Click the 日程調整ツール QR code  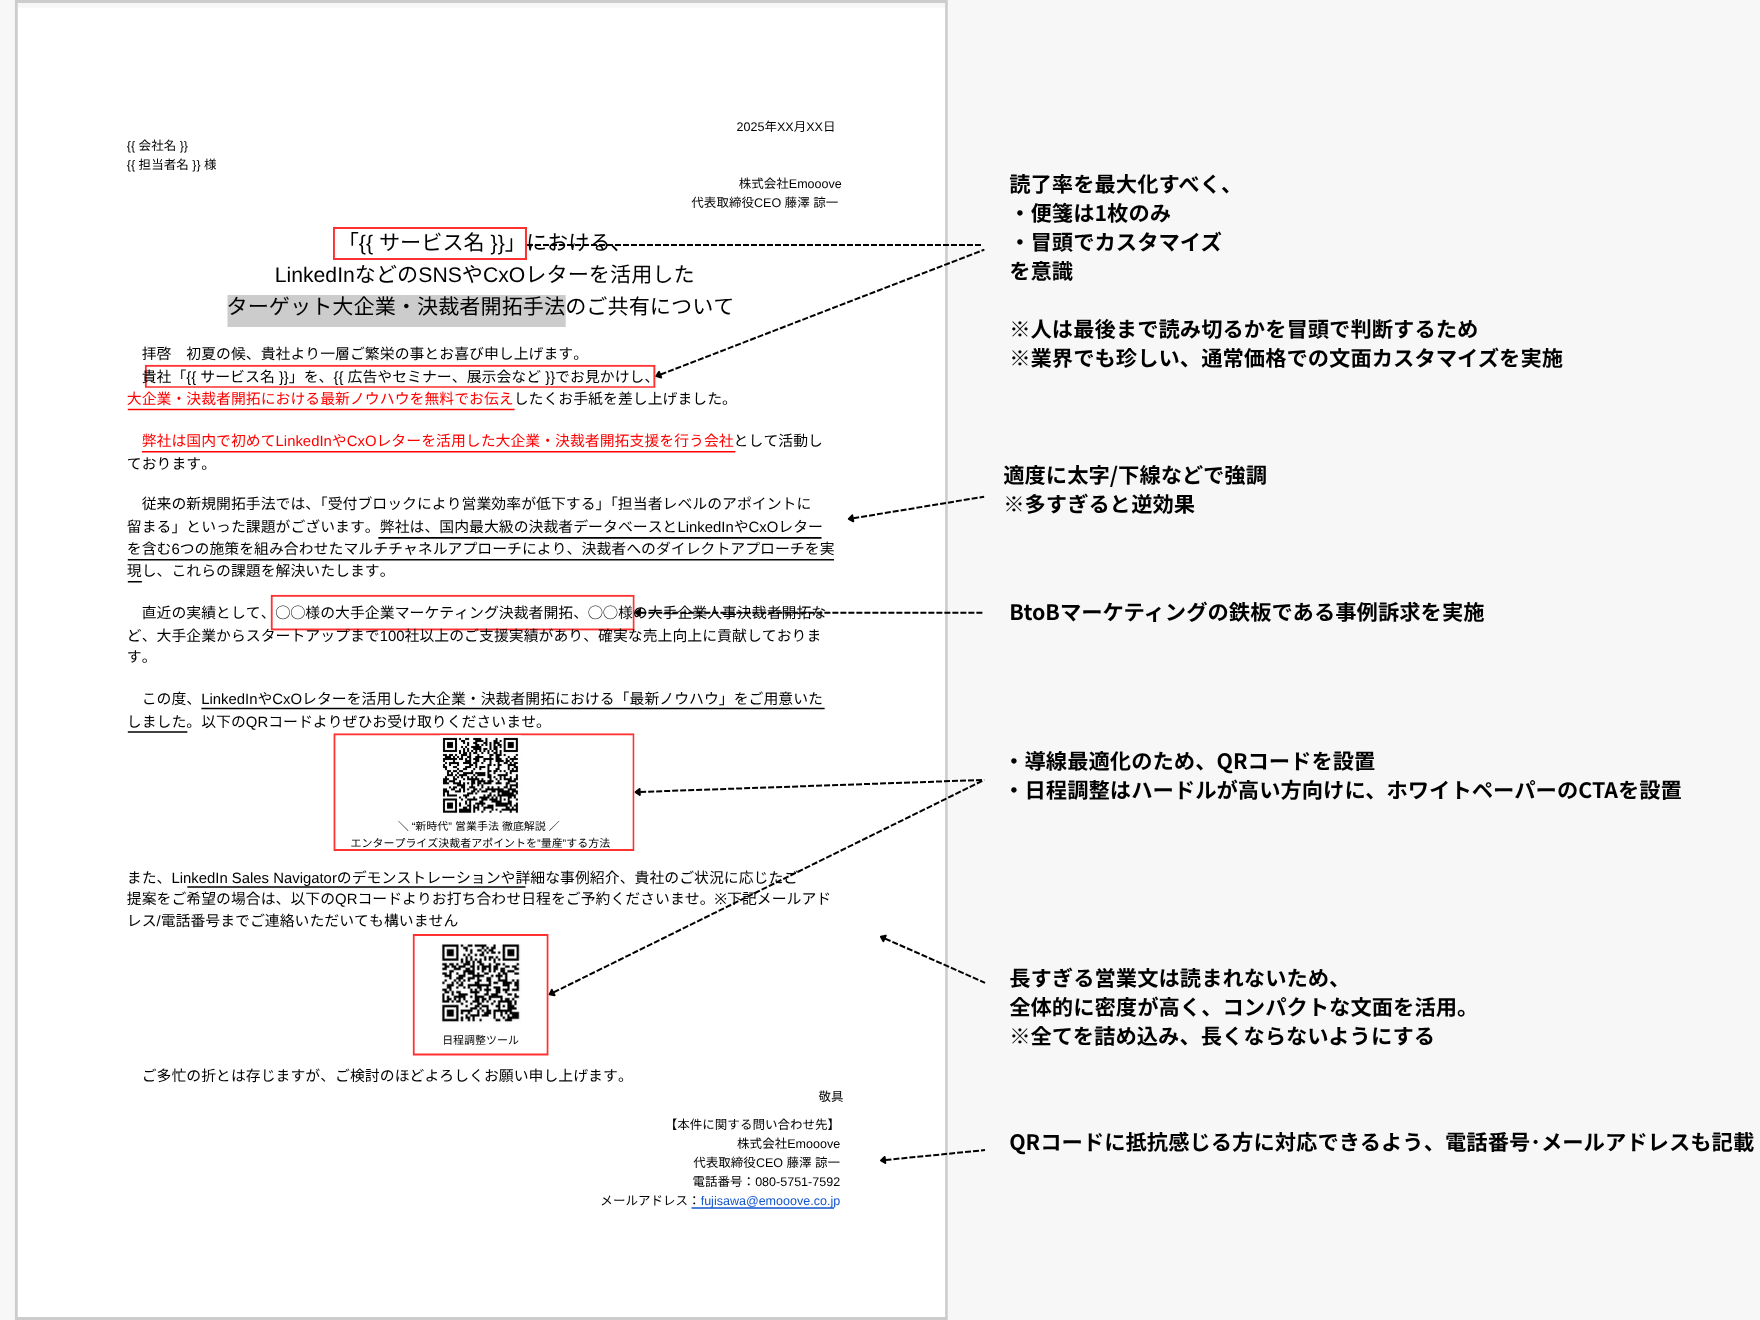[480, 982]
